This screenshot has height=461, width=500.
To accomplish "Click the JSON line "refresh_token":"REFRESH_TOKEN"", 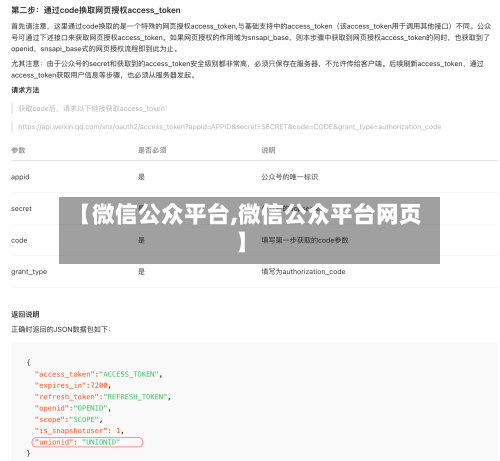I will tap(103, 397).
